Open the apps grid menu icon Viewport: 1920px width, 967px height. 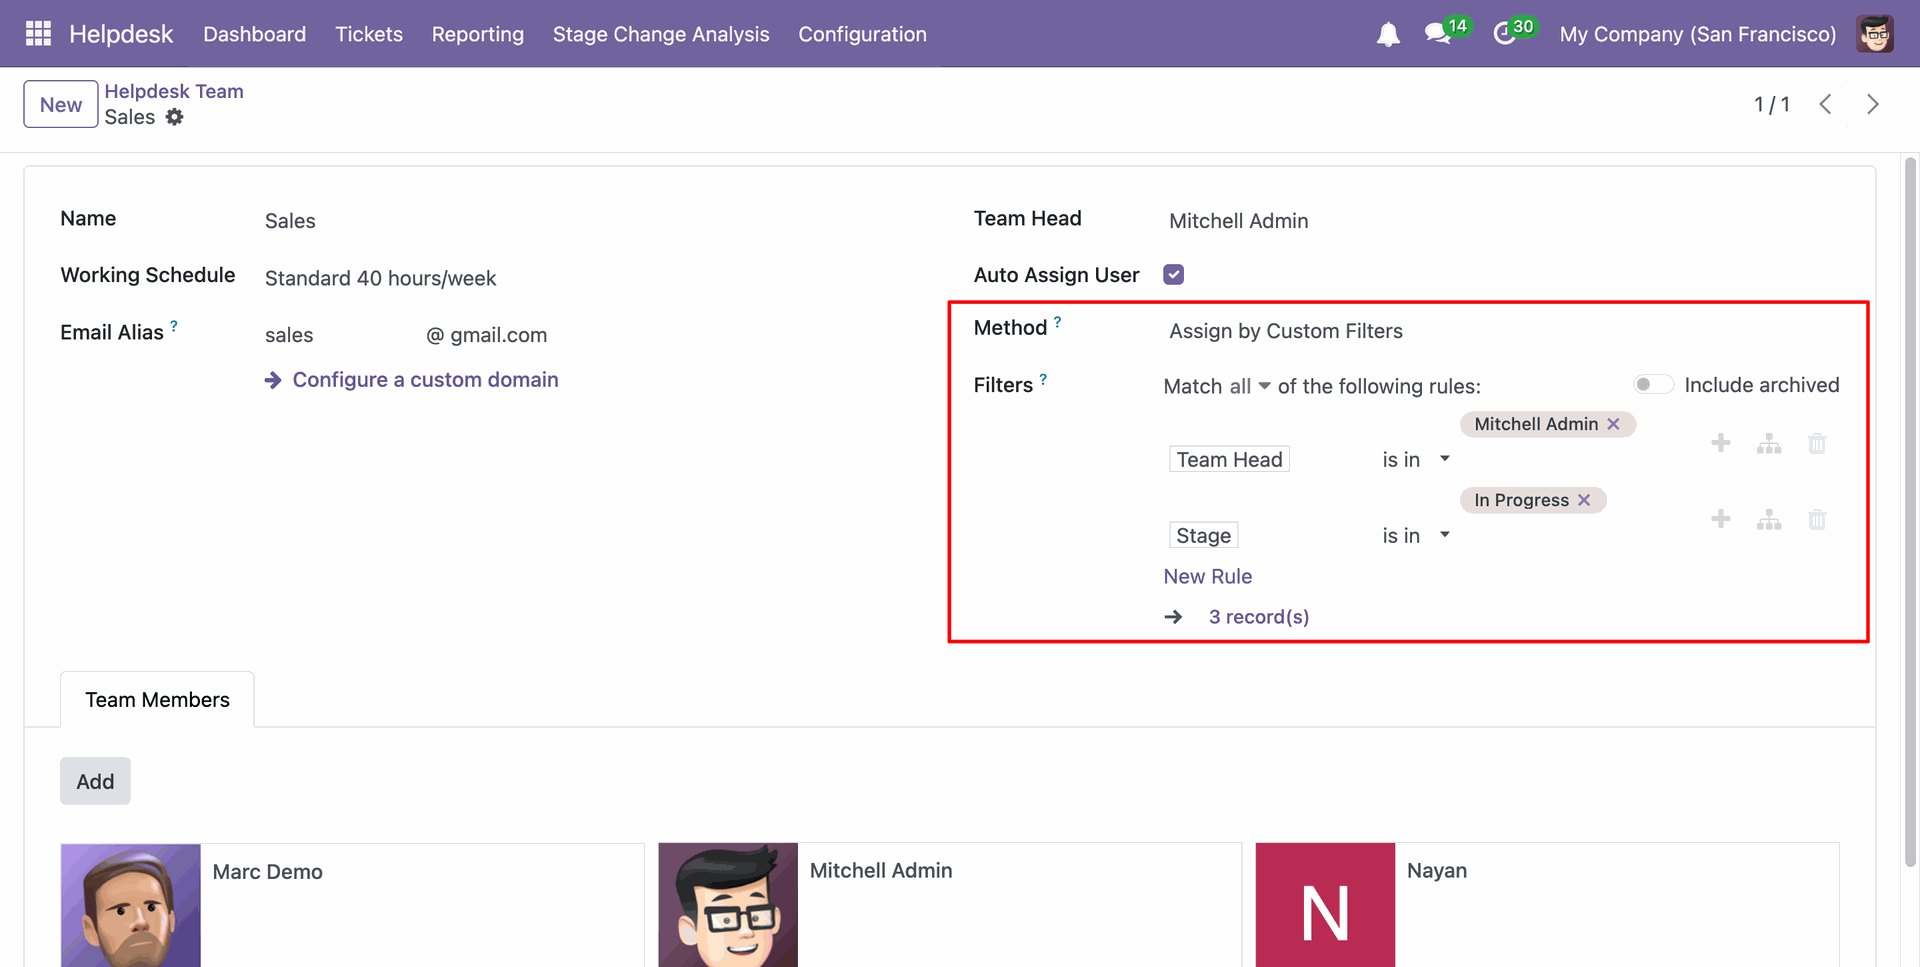pyautogui.click(x=38, y=34)
